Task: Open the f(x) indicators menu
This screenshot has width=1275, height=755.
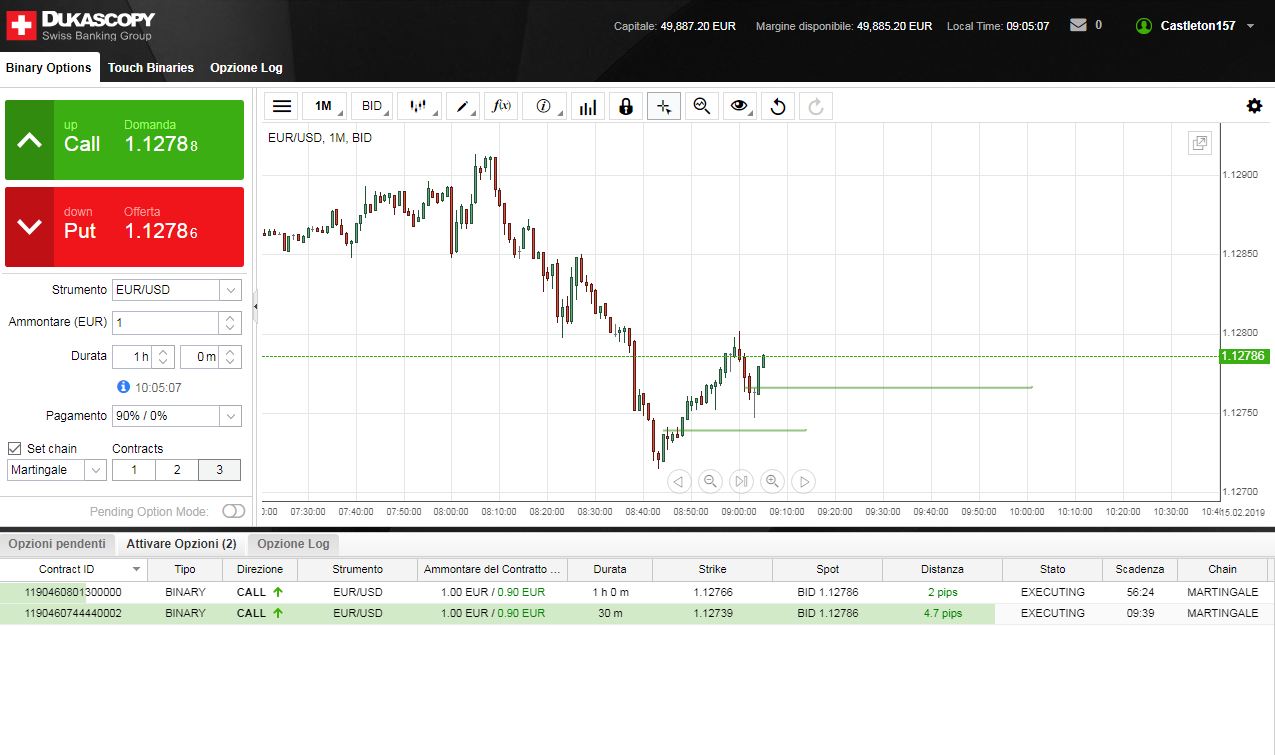Action: [x=500, y=106]
